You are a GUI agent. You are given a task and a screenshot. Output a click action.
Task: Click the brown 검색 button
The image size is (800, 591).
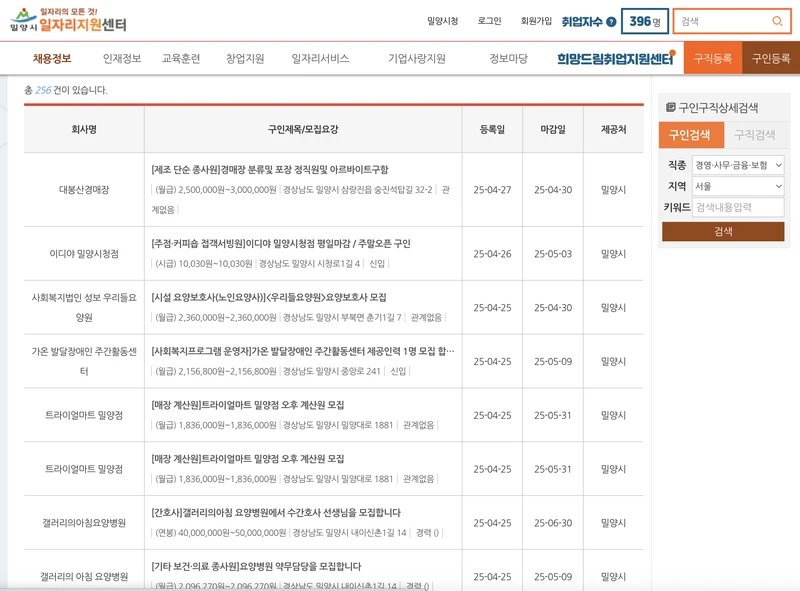tap(723, 231)
